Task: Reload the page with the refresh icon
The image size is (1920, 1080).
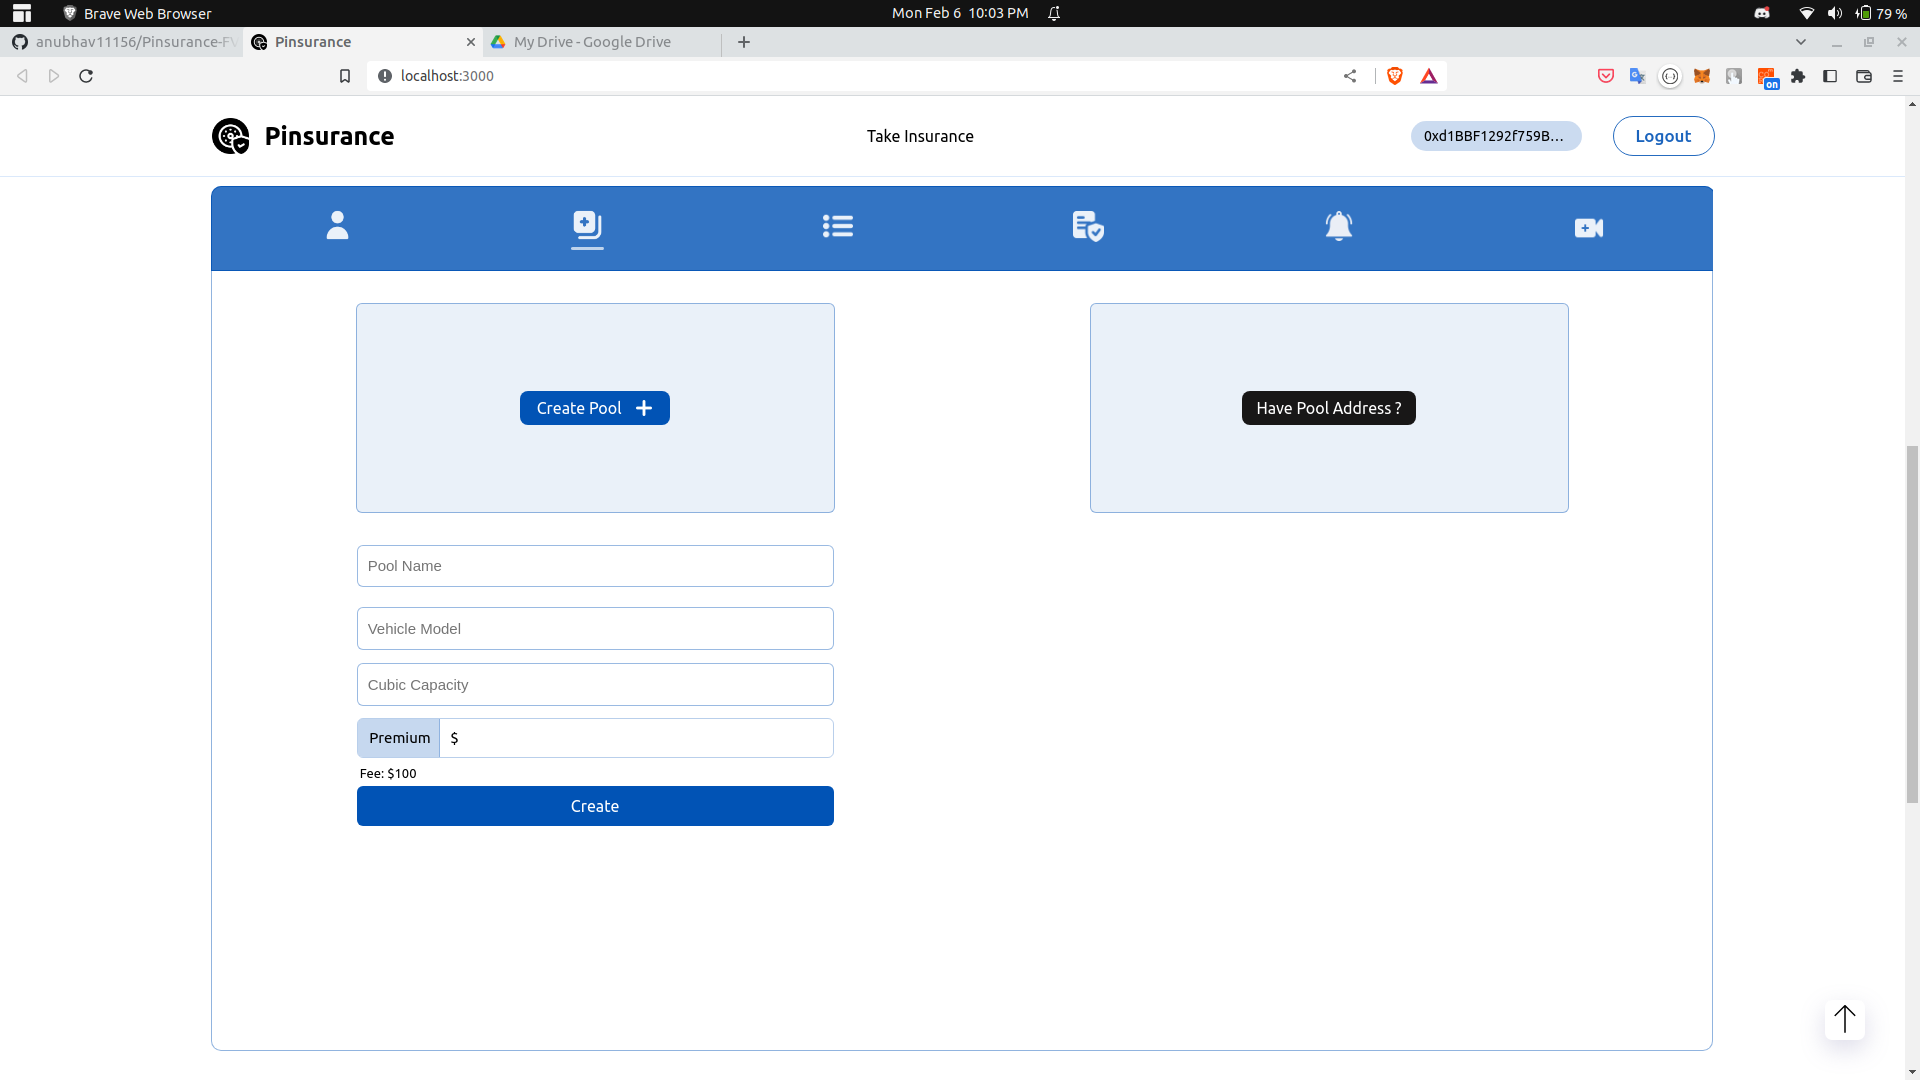Action: tap(86, 76)
